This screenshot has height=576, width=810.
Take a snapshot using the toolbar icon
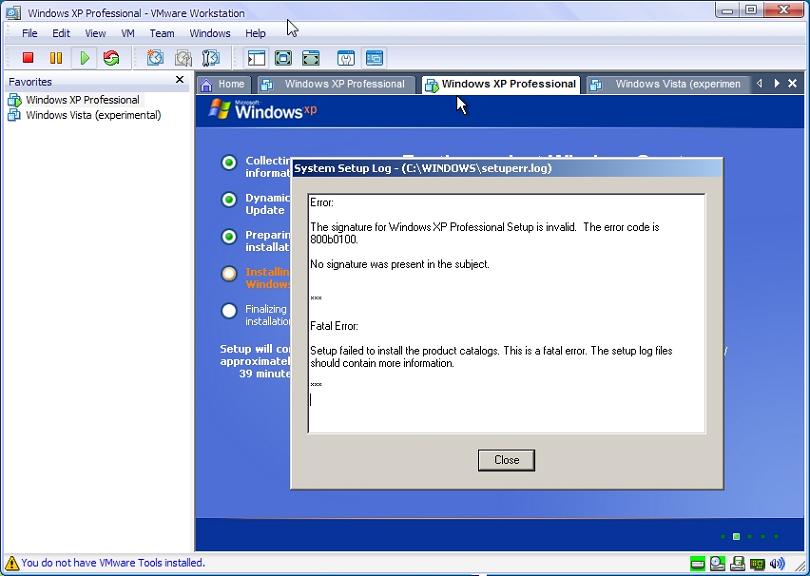pyautogui.click(x=155, y=58)
